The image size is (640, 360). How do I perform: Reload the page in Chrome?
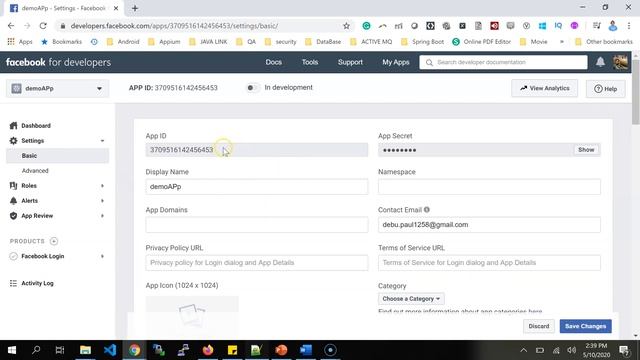click(43, 26)
